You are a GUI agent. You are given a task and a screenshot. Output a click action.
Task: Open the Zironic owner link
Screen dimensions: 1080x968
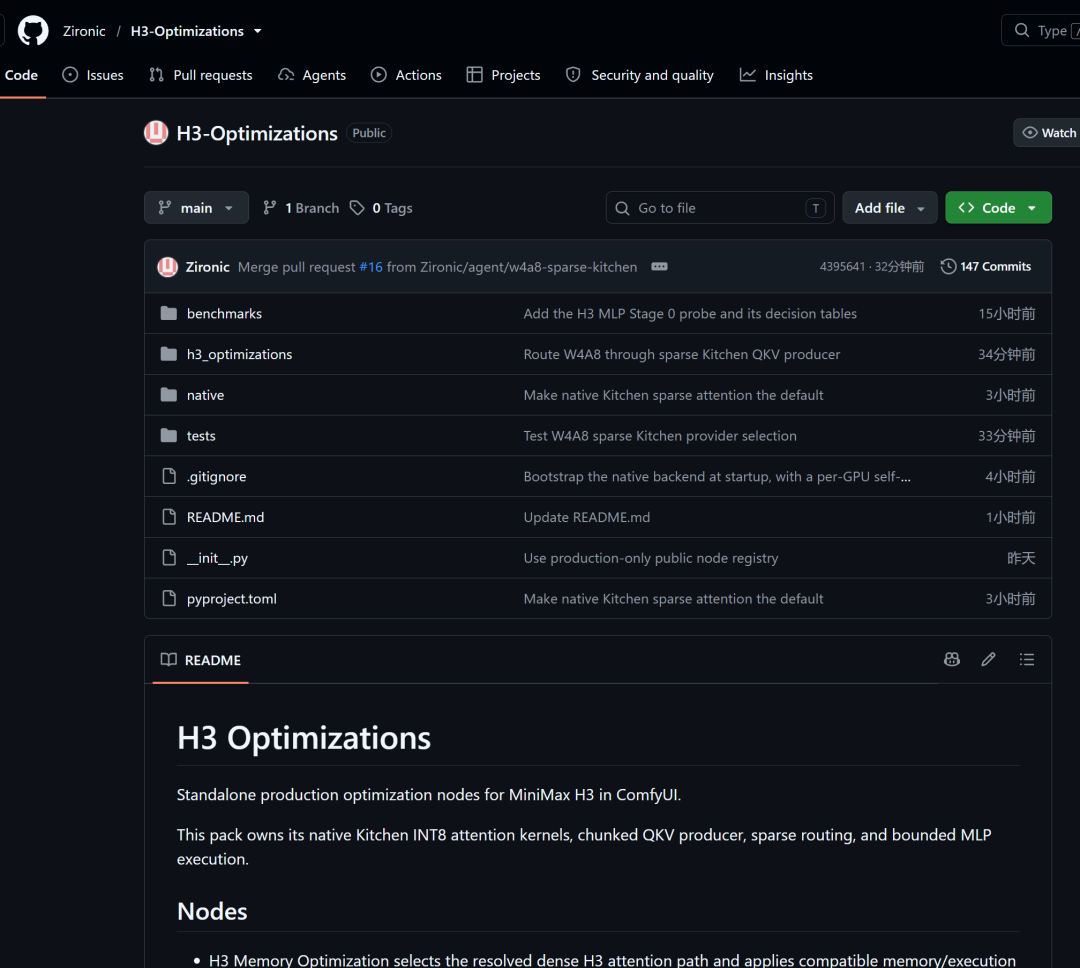[84, 31]
